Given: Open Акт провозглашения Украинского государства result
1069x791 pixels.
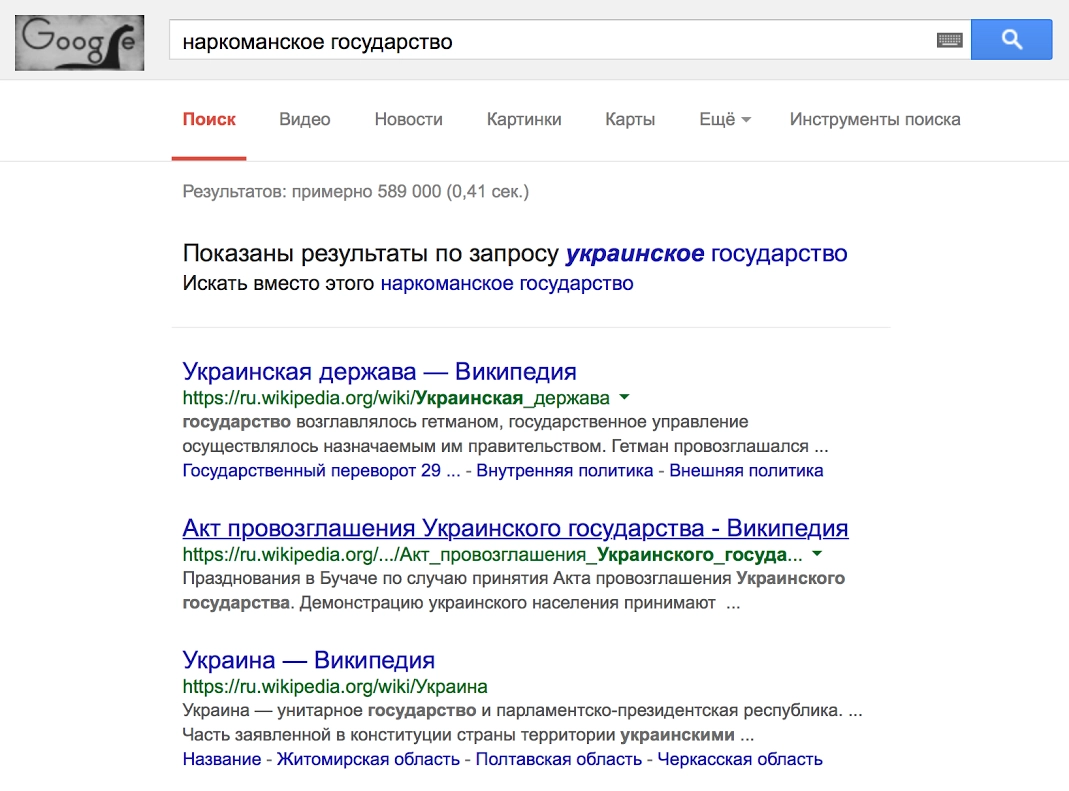Looking at the screenshot, I should click(x=515, y=527).
